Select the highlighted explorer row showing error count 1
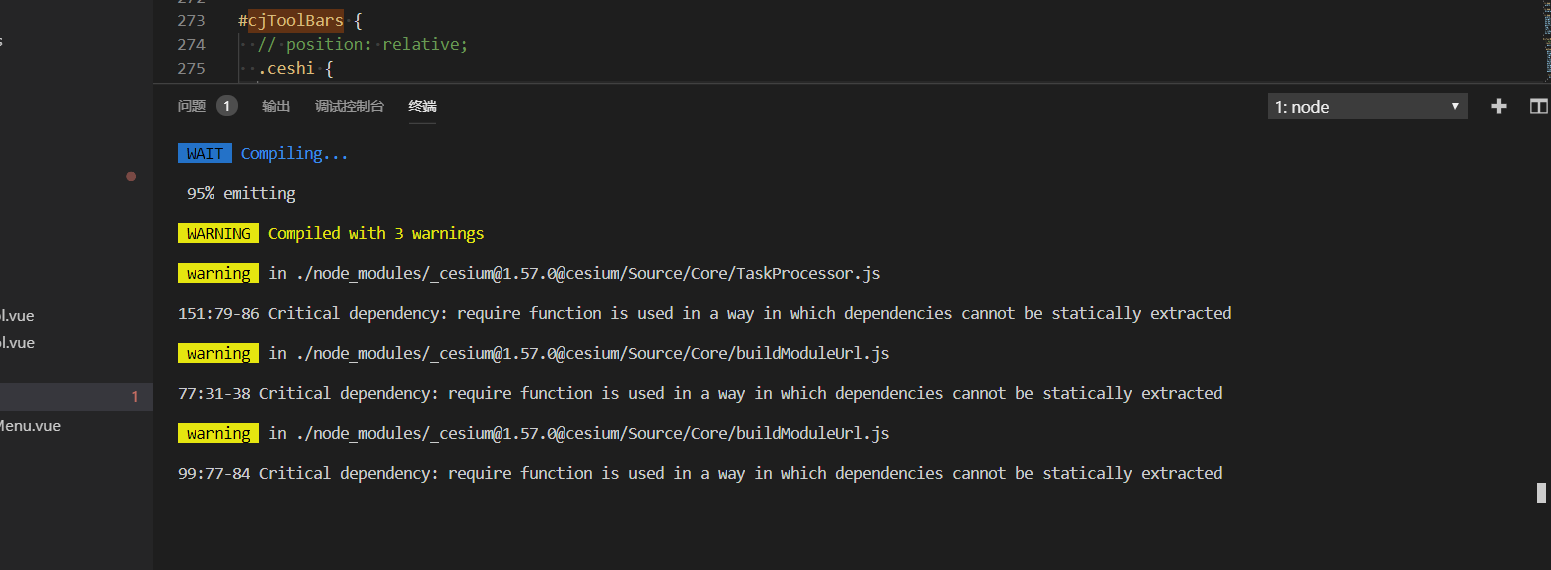Image resolution: width=1551 pixels, height=570 pixels. pyautogui.click(x=76, y=397)
